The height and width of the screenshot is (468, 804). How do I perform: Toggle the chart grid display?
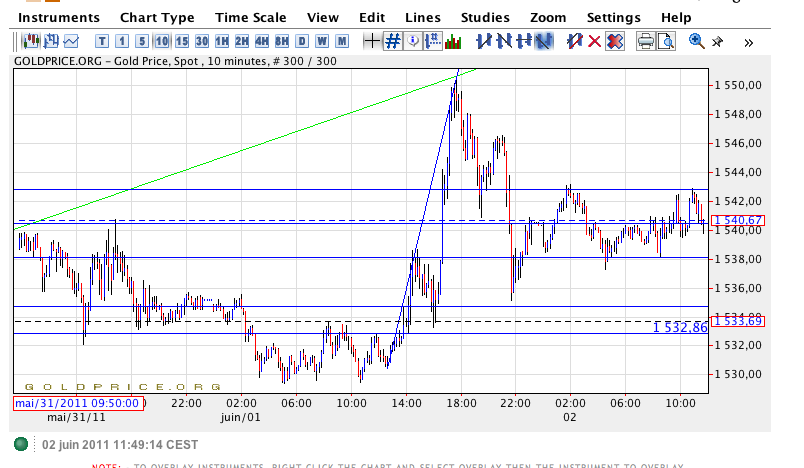click(393, 41)
